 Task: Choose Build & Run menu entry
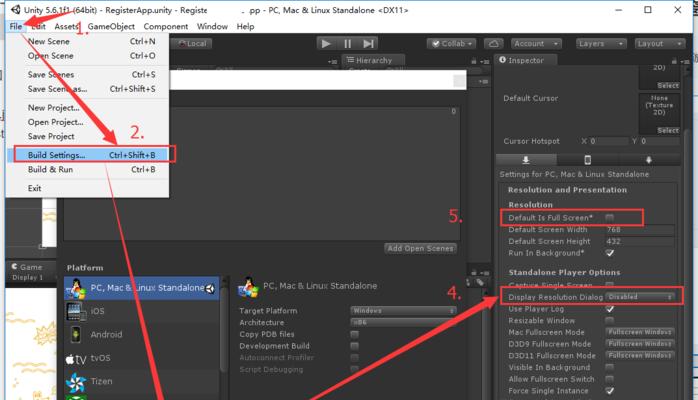click(88, 170)
